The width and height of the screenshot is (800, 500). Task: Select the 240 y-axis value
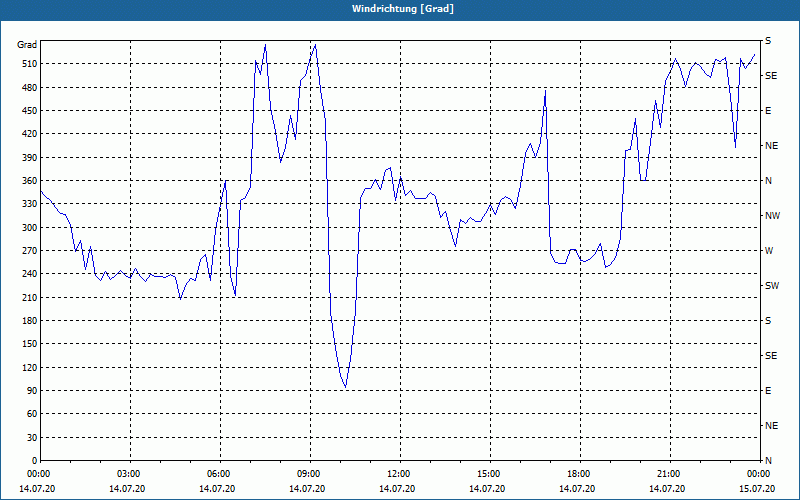click(28, 273)
